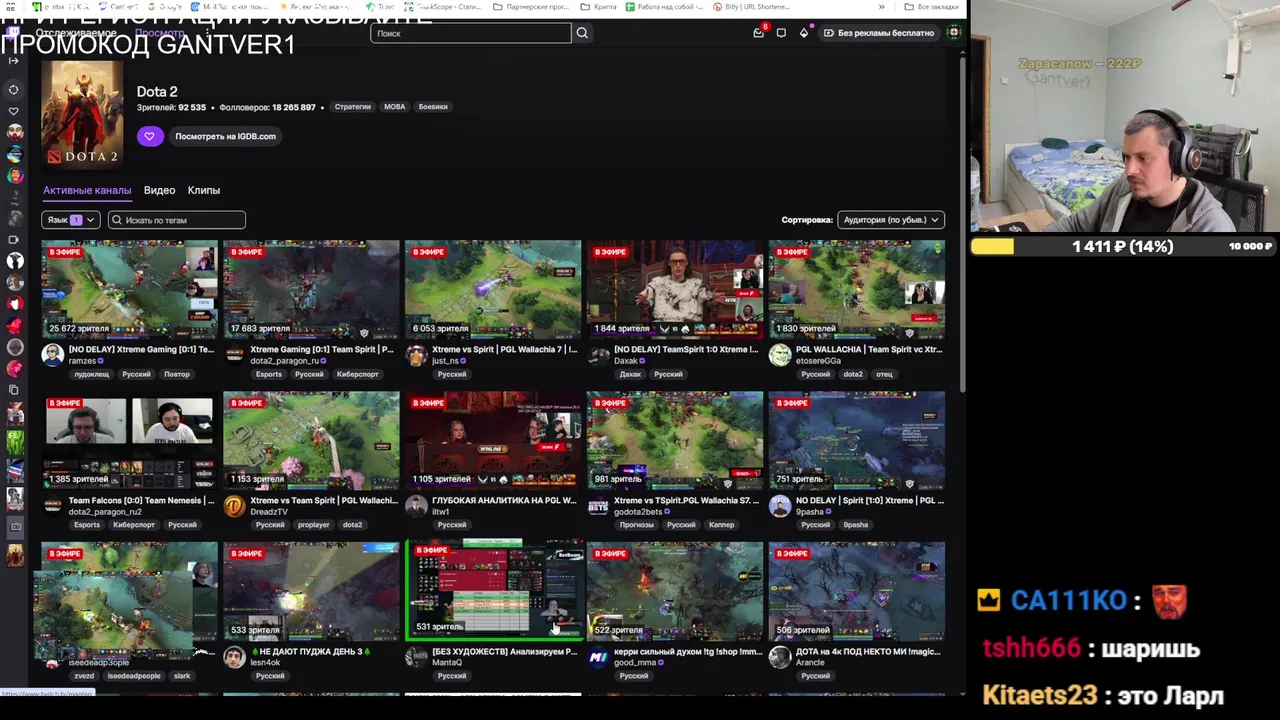Image resolution: width=1280 pixels, height=720 pixels.
Task: Click stream title 'НЕ ДАЮТ ПУДЖА ДЕНЬ 3'
Action: tap(310, 651)
